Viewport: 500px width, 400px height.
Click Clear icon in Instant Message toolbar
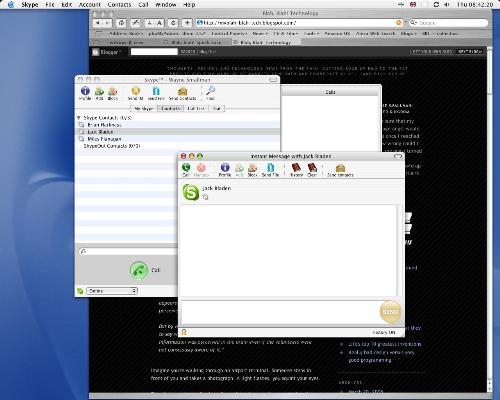pyautogui.click(x=312, y=168)
